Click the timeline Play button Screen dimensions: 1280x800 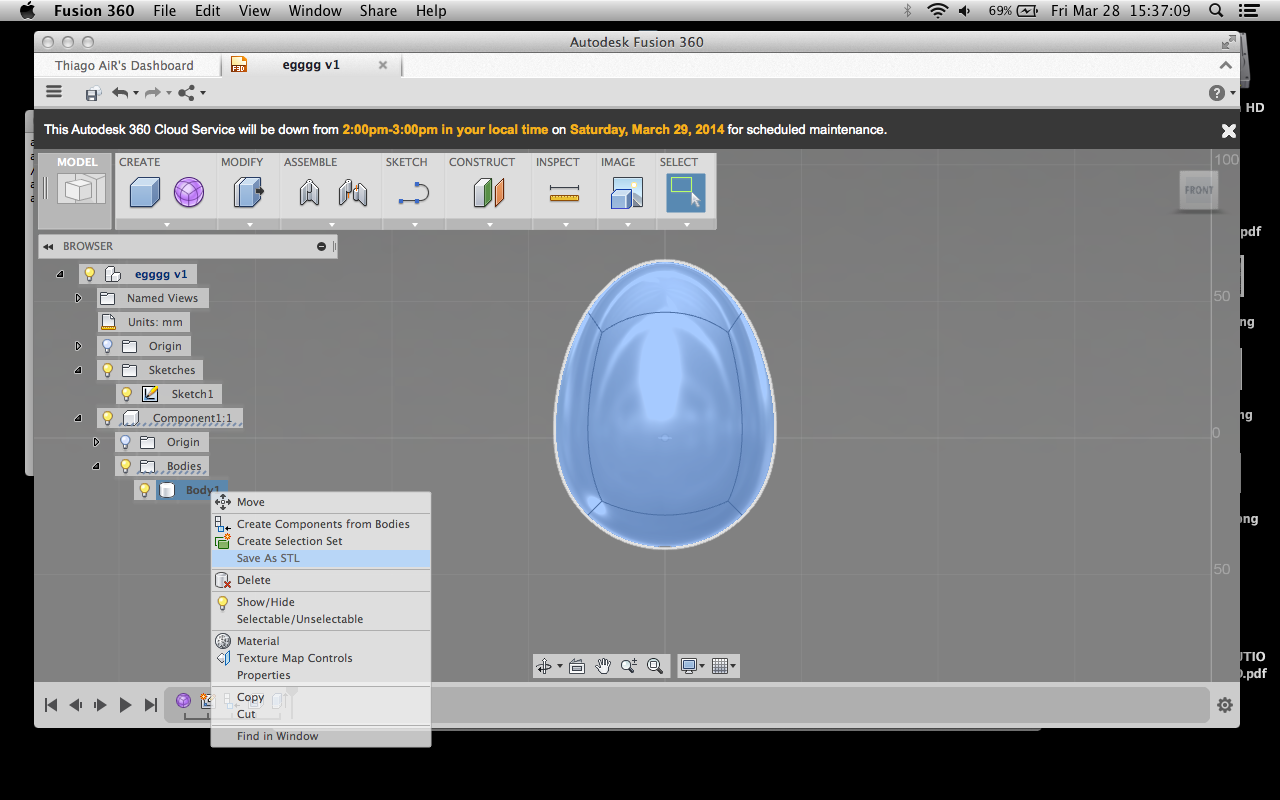(125, 705)
